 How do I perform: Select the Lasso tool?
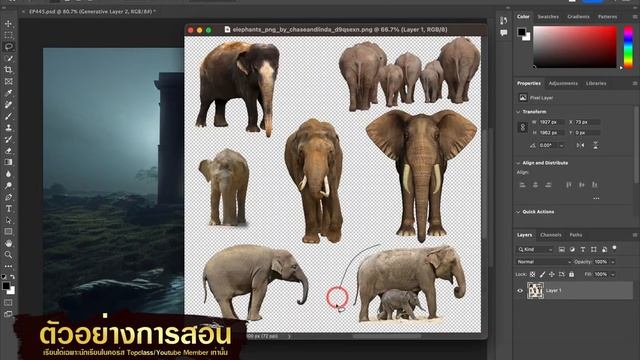tap(8, 47)
